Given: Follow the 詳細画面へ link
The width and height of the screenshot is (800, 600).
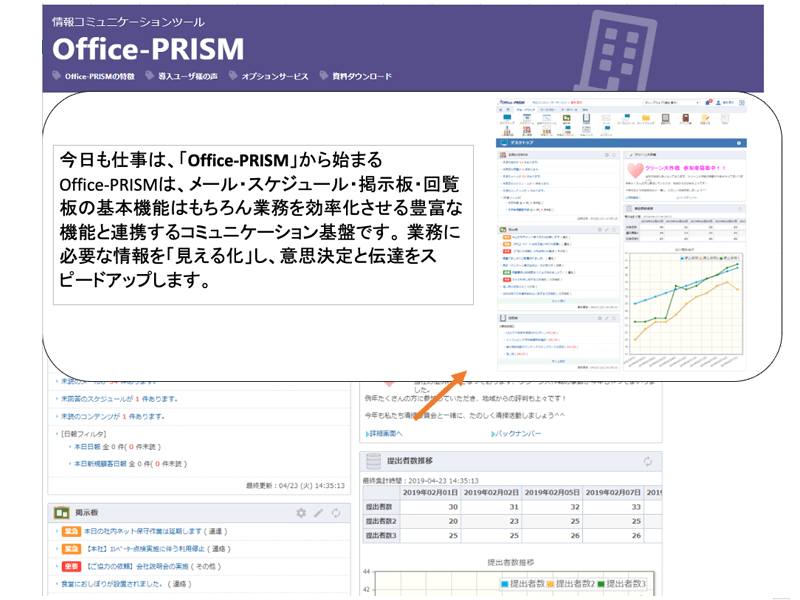Looking at the screenshot, I should (384, 434).
